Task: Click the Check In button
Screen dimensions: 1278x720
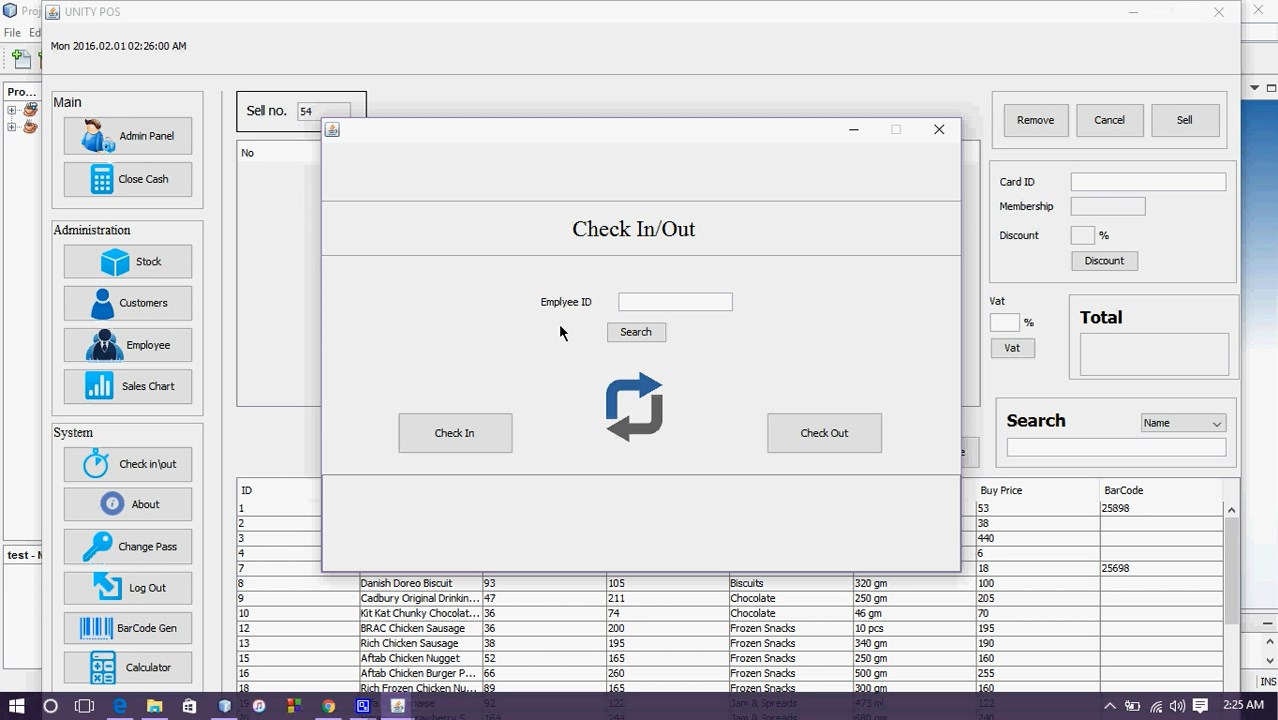Action: pyautogui.click(x=455, y=433)
